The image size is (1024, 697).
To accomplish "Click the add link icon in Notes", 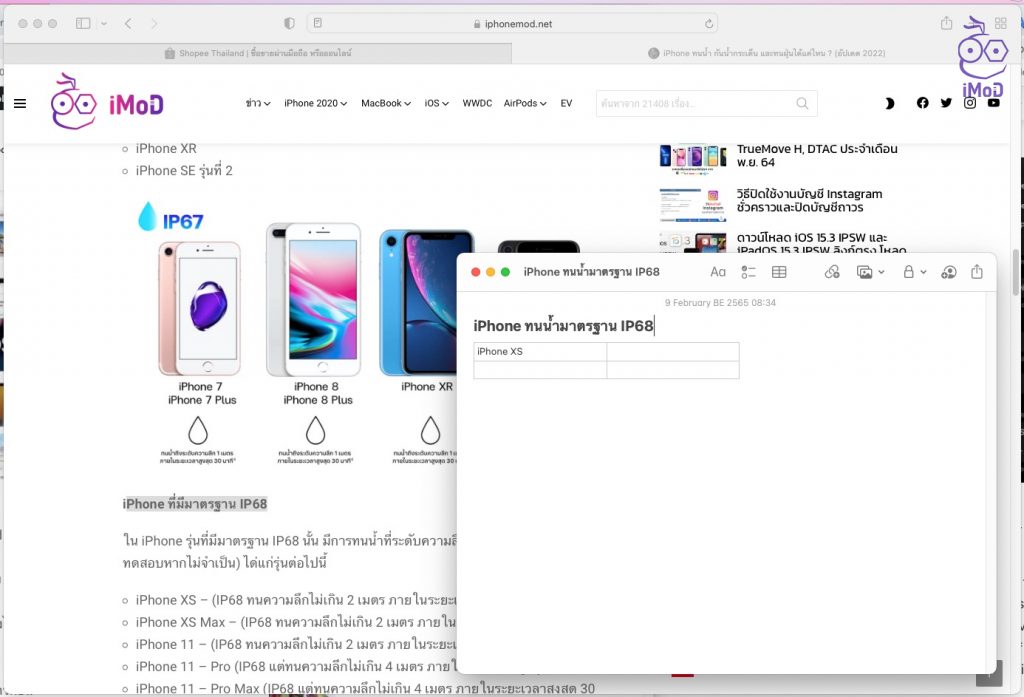I will pyautogui.click(x=832, y=272).
